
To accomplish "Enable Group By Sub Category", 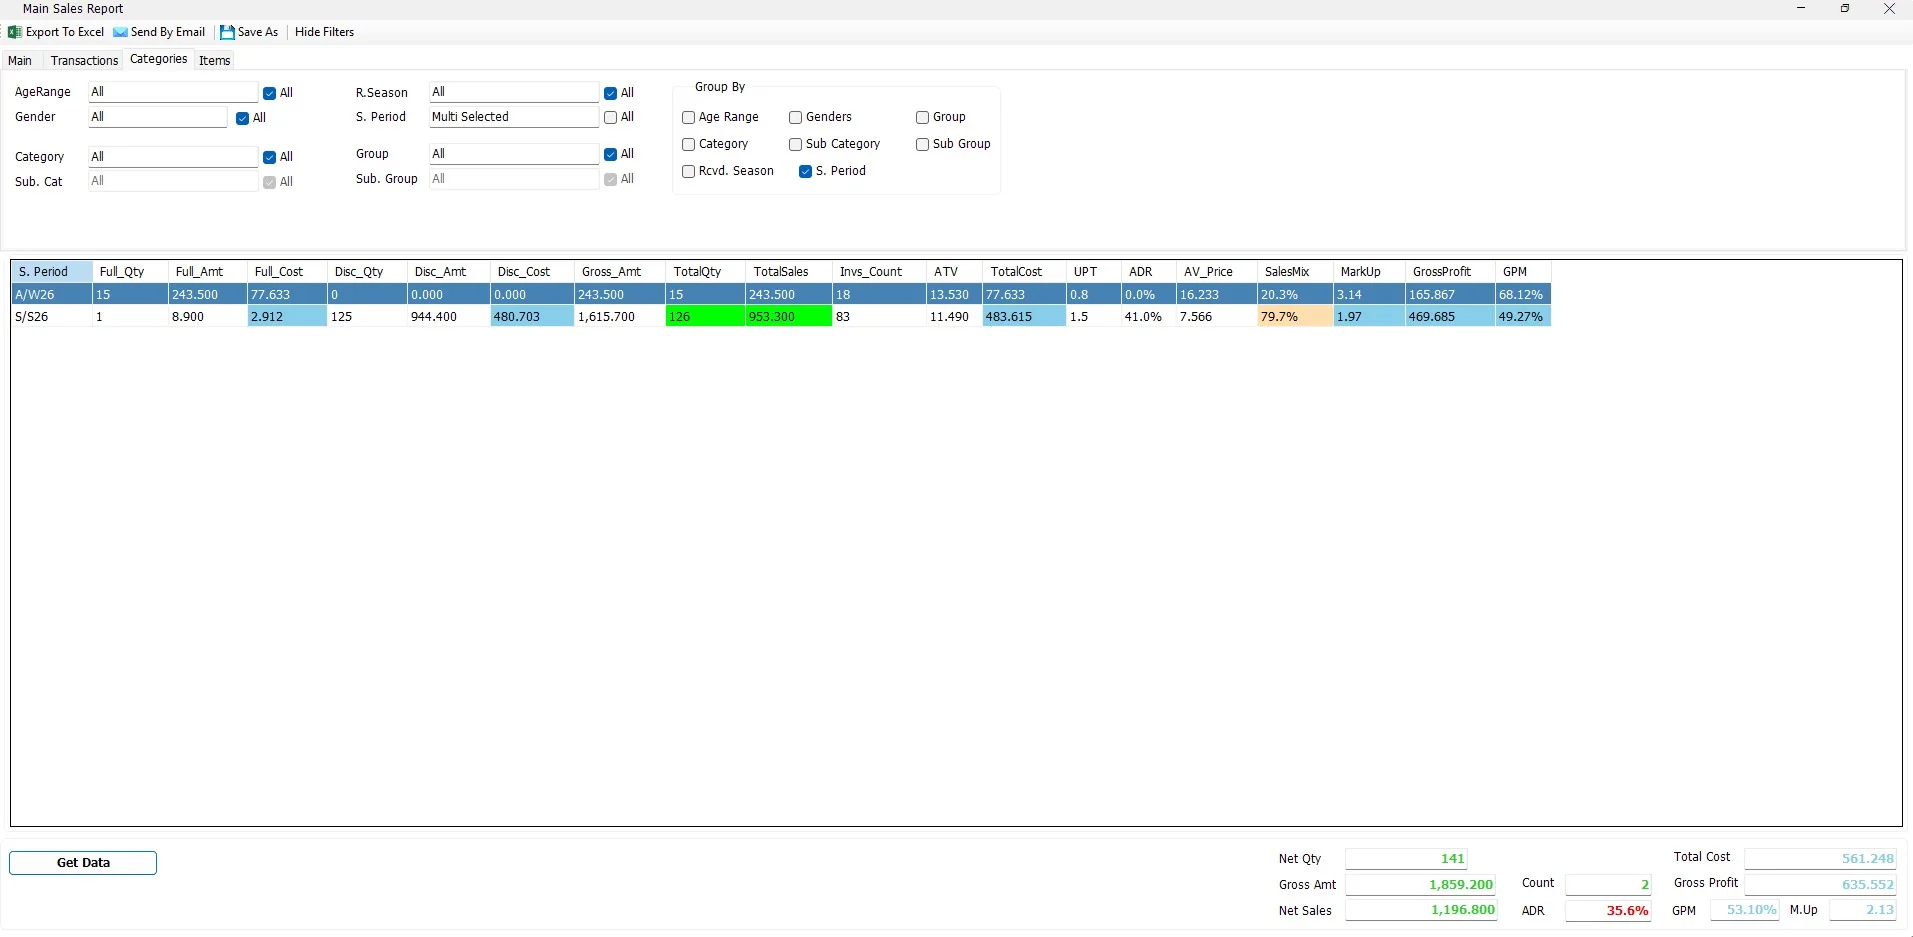I will (795, 144).
